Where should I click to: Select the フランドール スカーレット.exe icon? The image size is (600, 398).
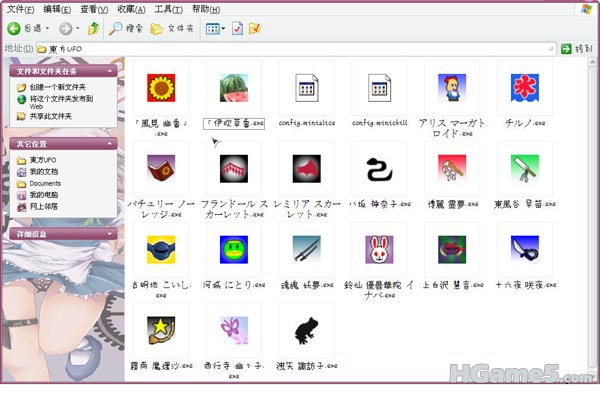(234, 169)
